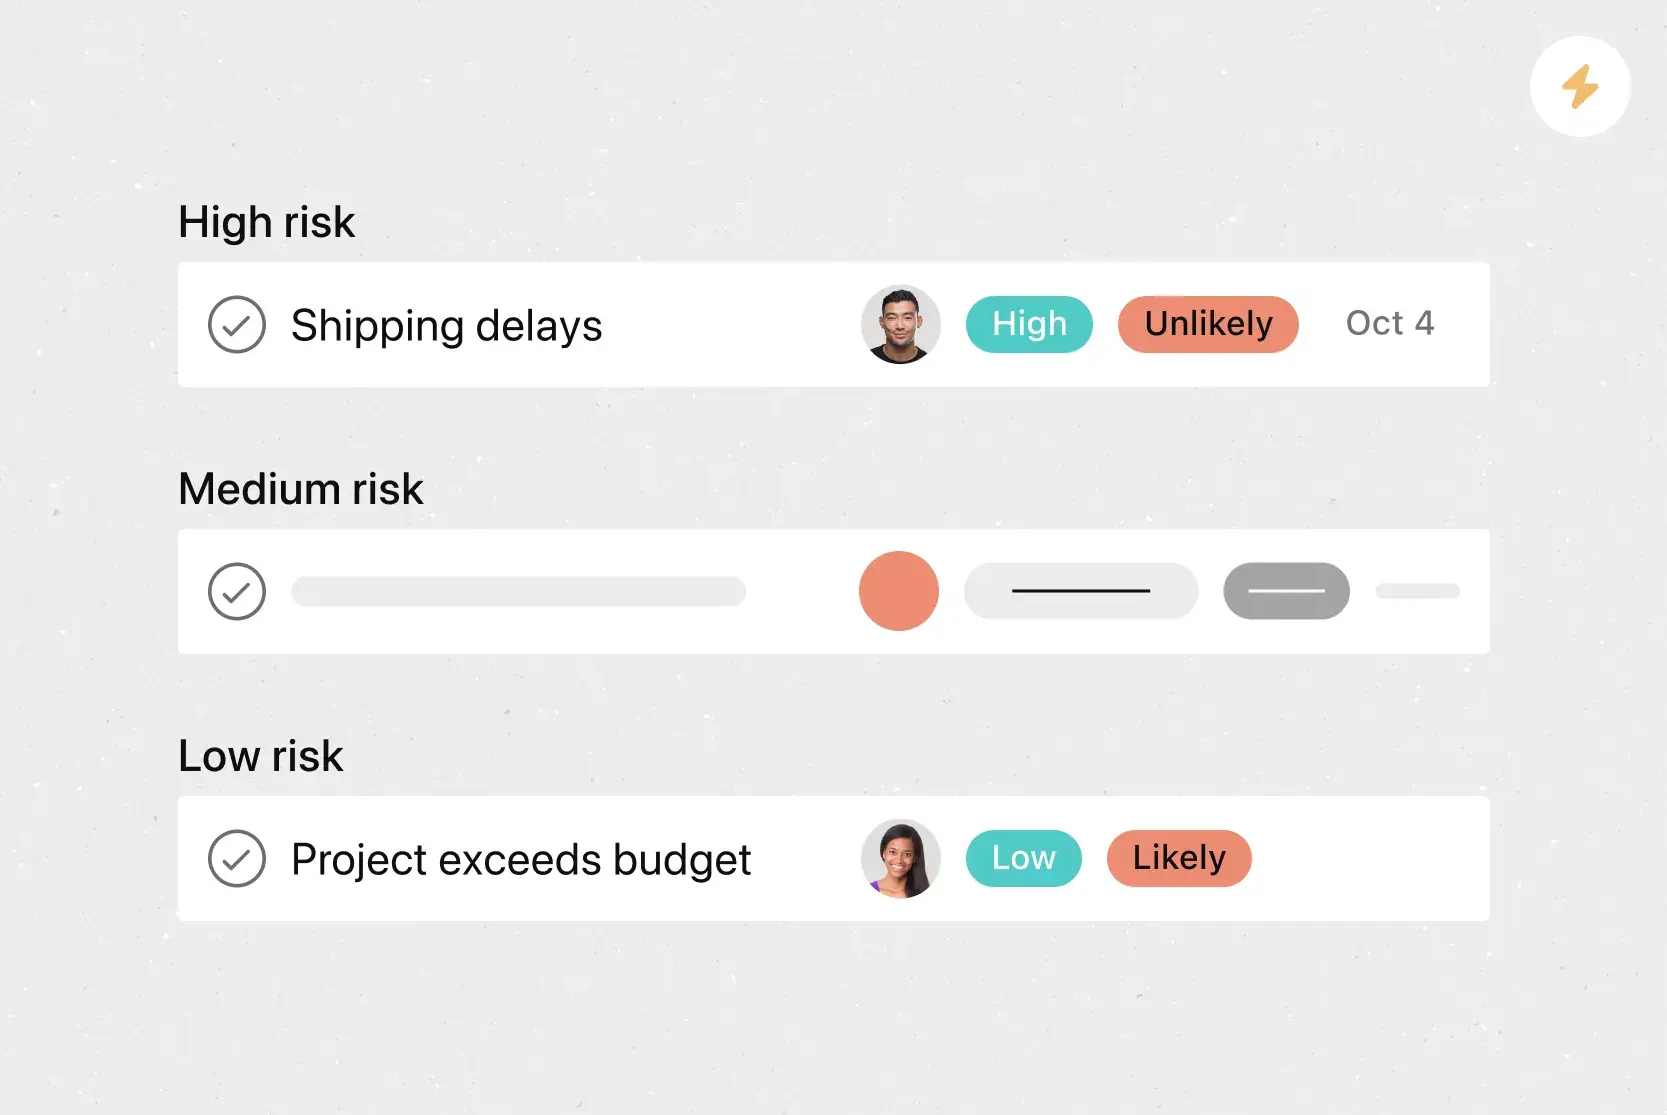Complete the Project exceeds budget task

pyautogui.click(x=237, y=858)
